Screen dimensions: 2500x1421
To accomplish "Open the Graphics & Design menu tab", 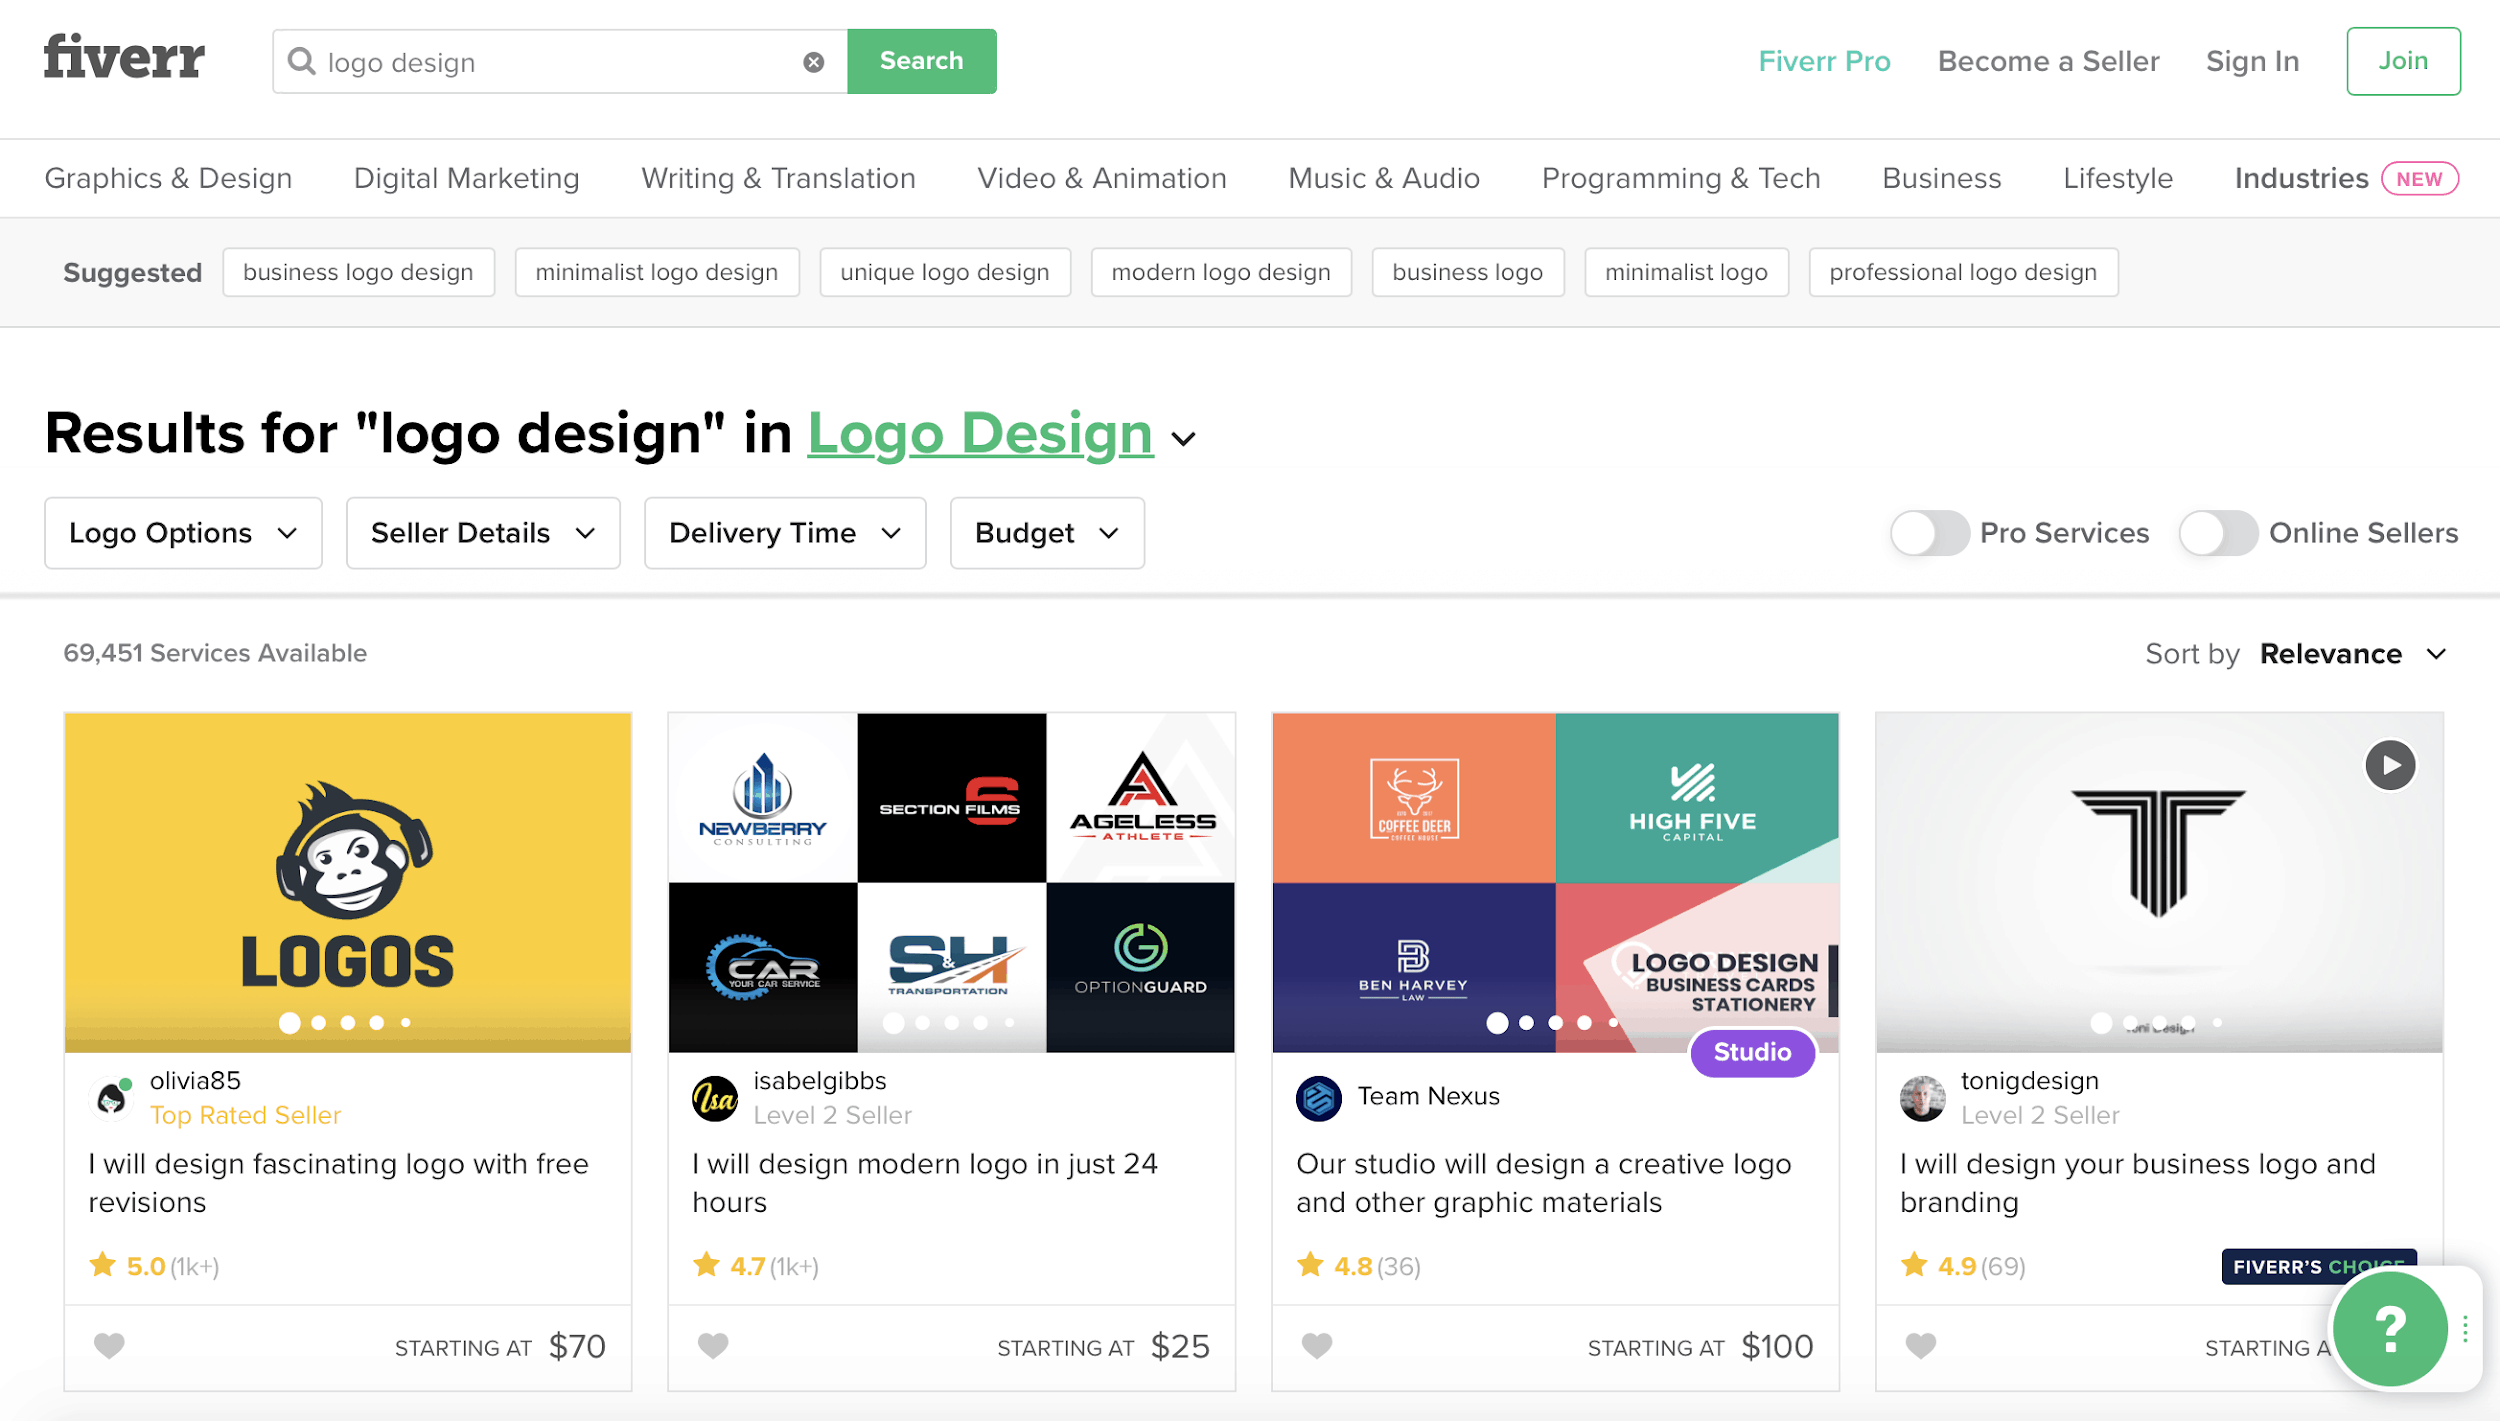I will (x=168, y=177).
